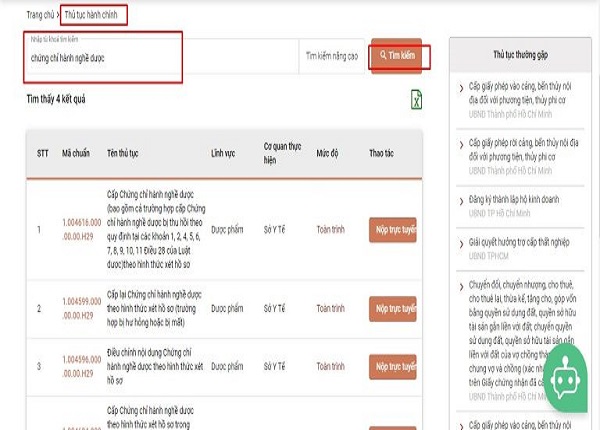Go to Trang chủ breadcrumb link
Viewport: 600px width, 430px height.
click(x=40, y=15)
